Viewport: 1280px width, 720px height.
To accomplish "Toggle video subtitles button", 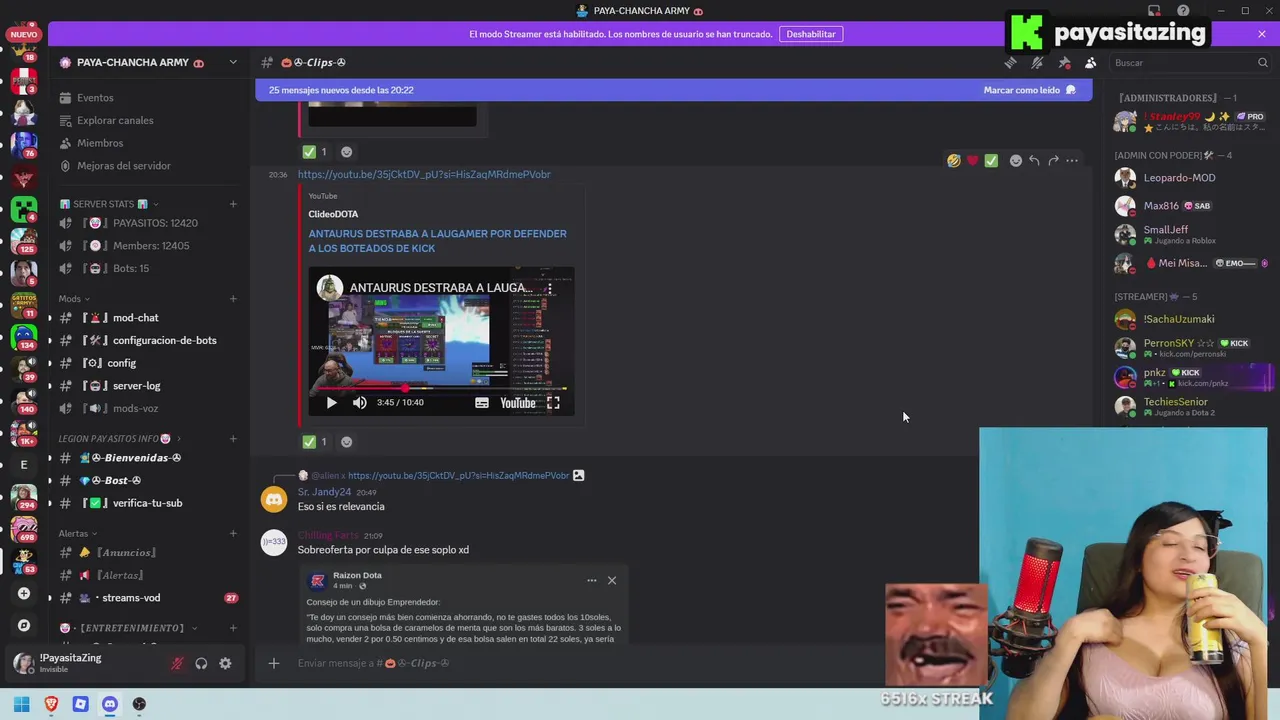I will (482, 403).
